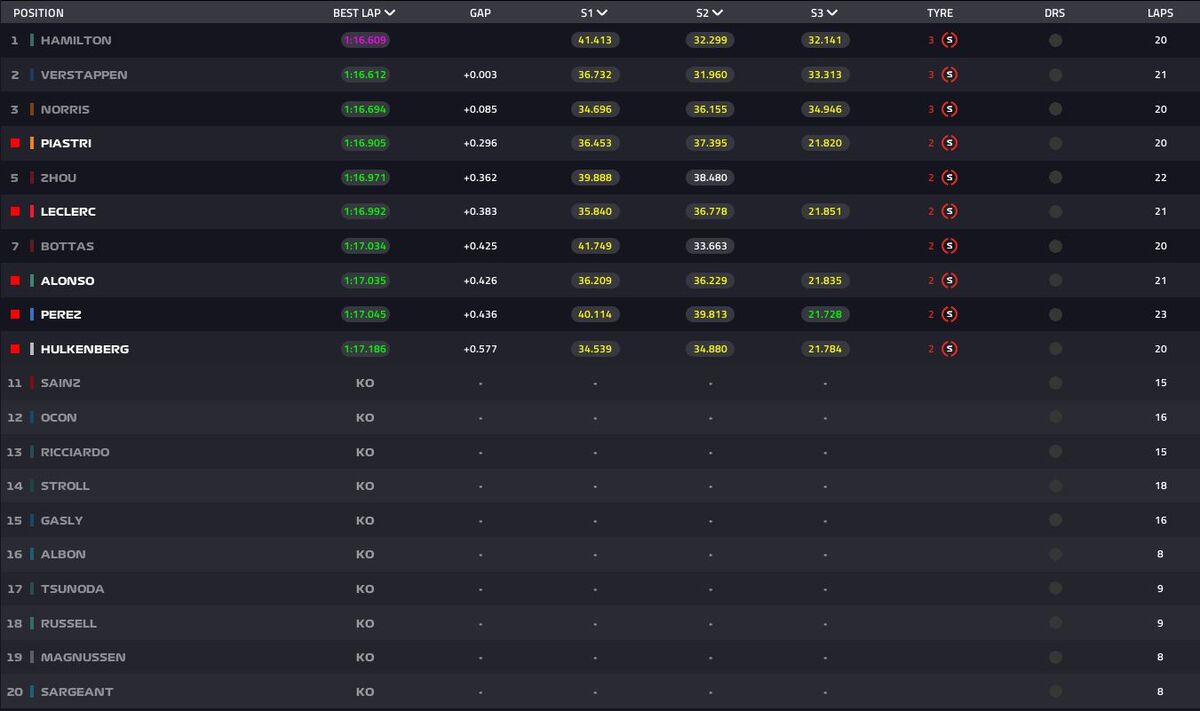Click Verstappen's best lap 1:16.612
The image size is (1200, 711).
click(x=365, y=74)
